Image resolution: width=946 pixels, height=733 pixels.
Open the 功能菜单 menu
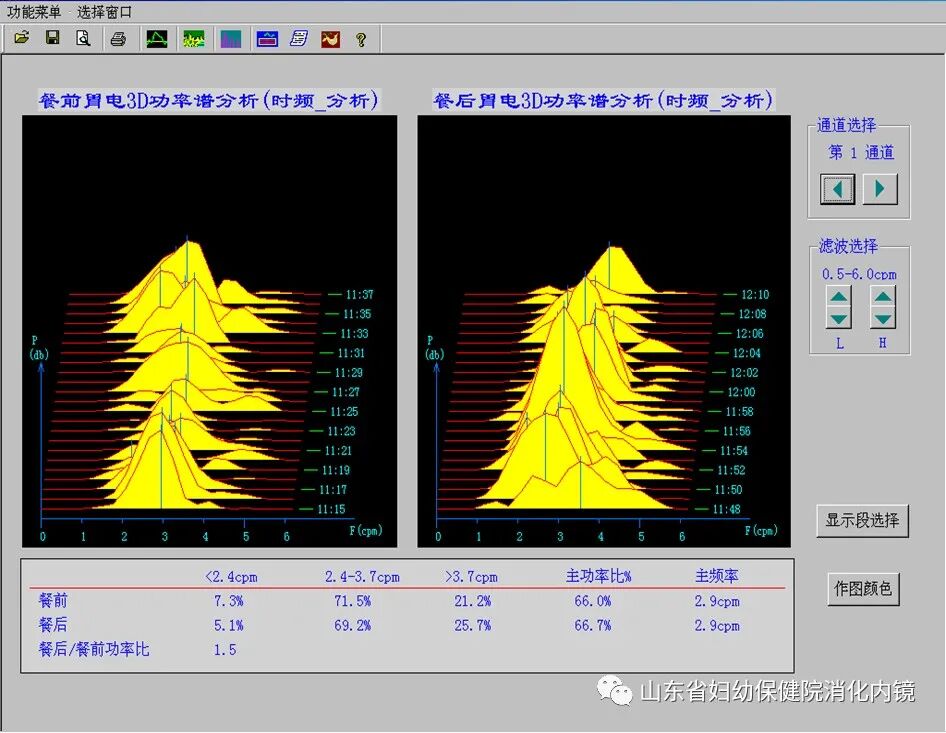point(34,12)
